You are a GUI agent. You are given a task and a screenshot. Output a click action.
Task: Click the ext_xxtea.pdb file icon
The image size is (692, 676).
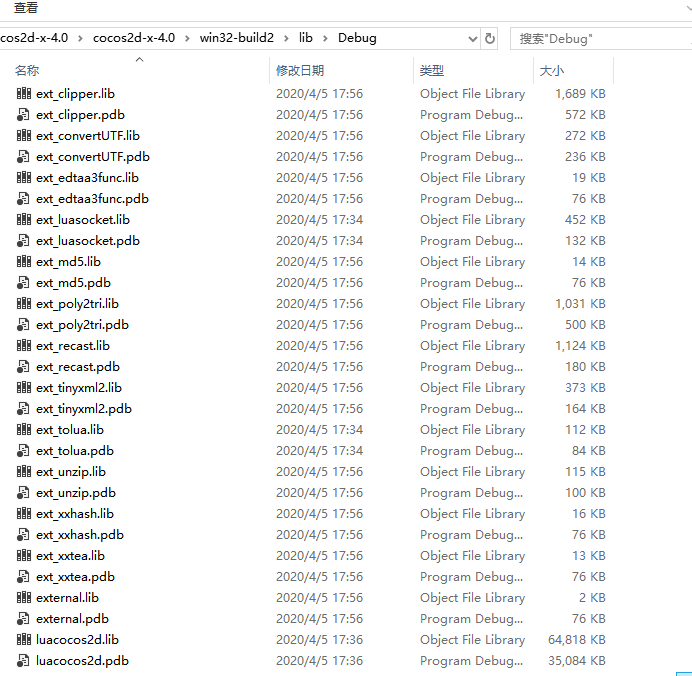(x=23, y=577)
